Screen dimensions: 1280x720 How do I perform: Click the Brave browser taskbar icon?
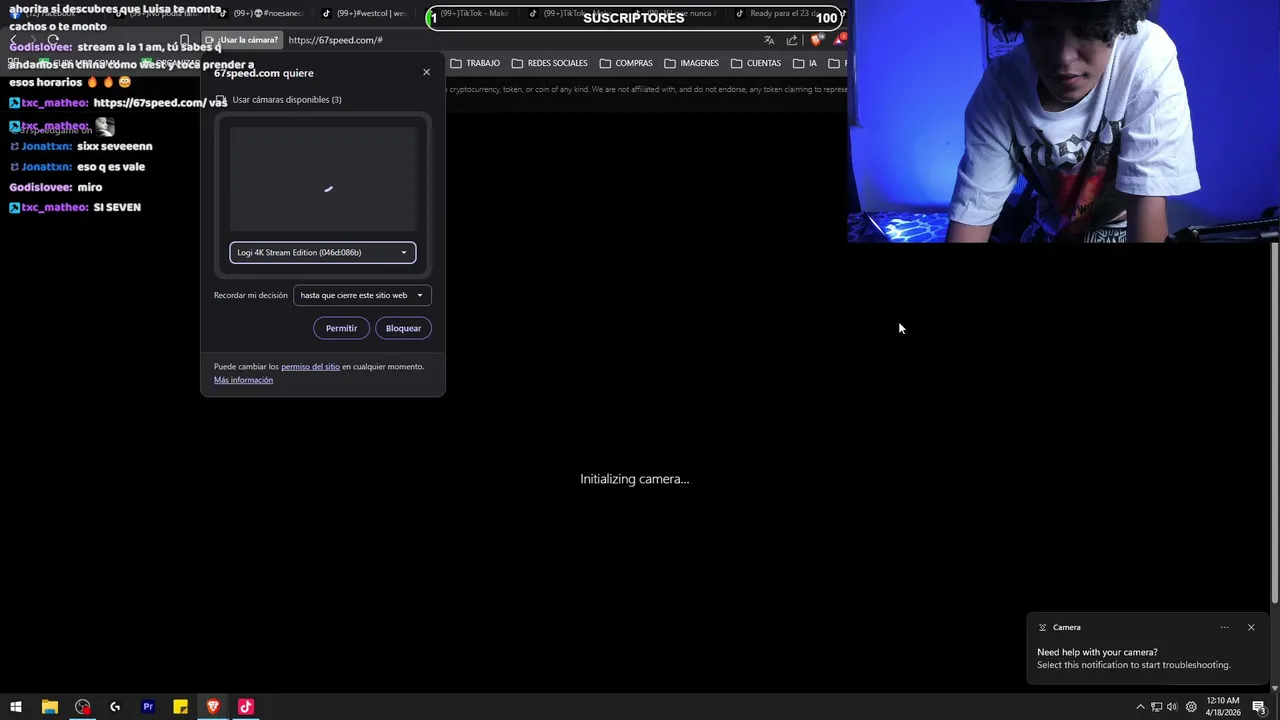(213, 707)
